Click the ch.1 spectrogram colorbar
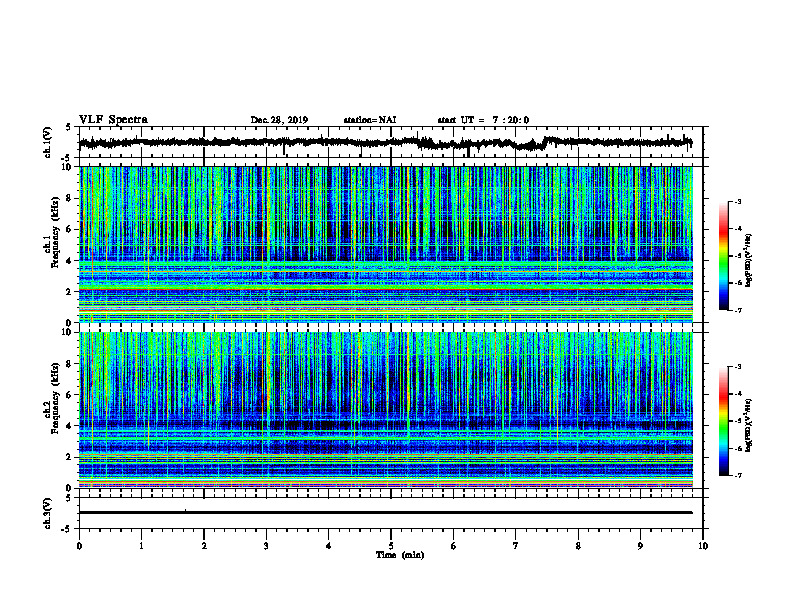792x612 pixels. click(x=724, y=256)
